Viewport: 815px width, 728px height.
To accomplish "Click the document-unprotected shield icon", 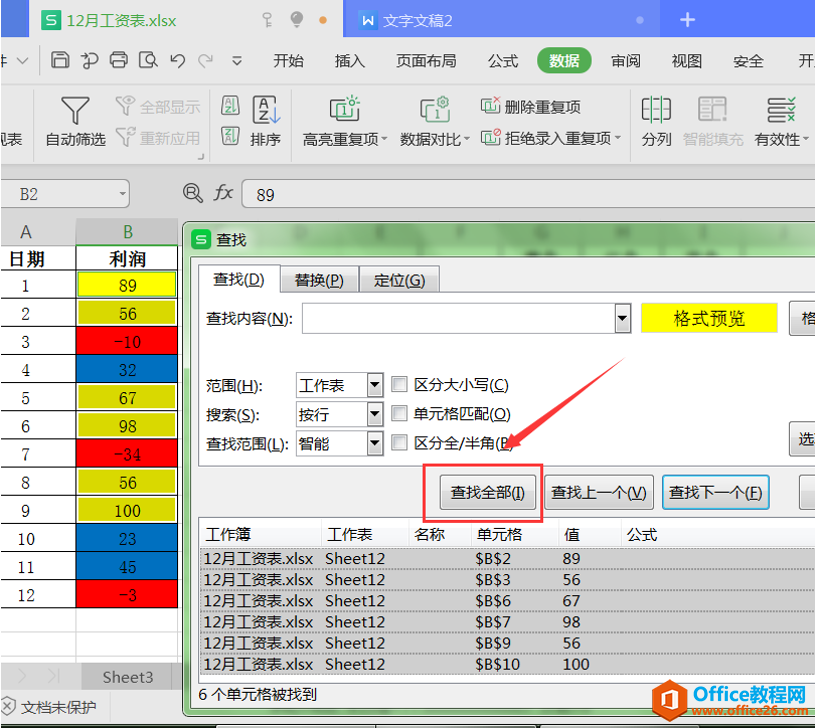I will tap(8, 707).
